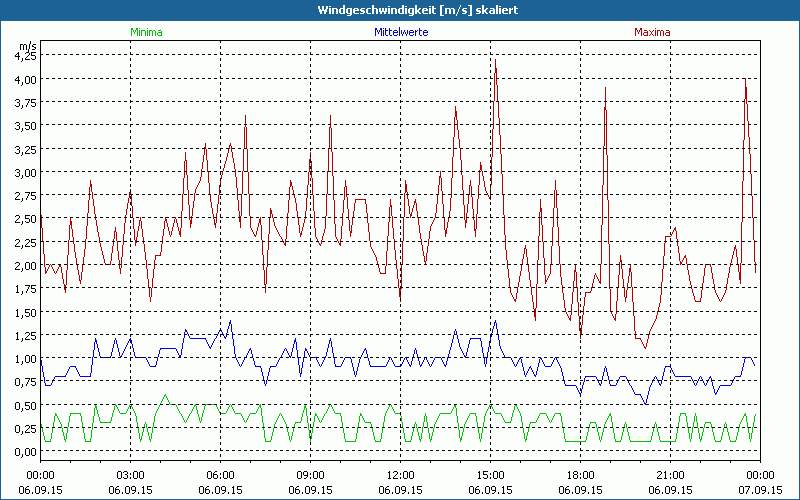Click the 1,00 y-axis label
This screenshot has height=500, width=800.
(24, 358)
